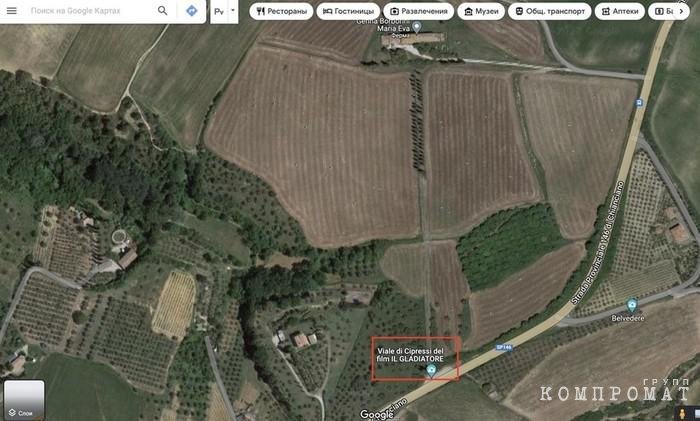The height and width of the screenshot is (421, 700).
Task: Click the Belvedere camera pin marker
Action: click(x=631, y=306)
